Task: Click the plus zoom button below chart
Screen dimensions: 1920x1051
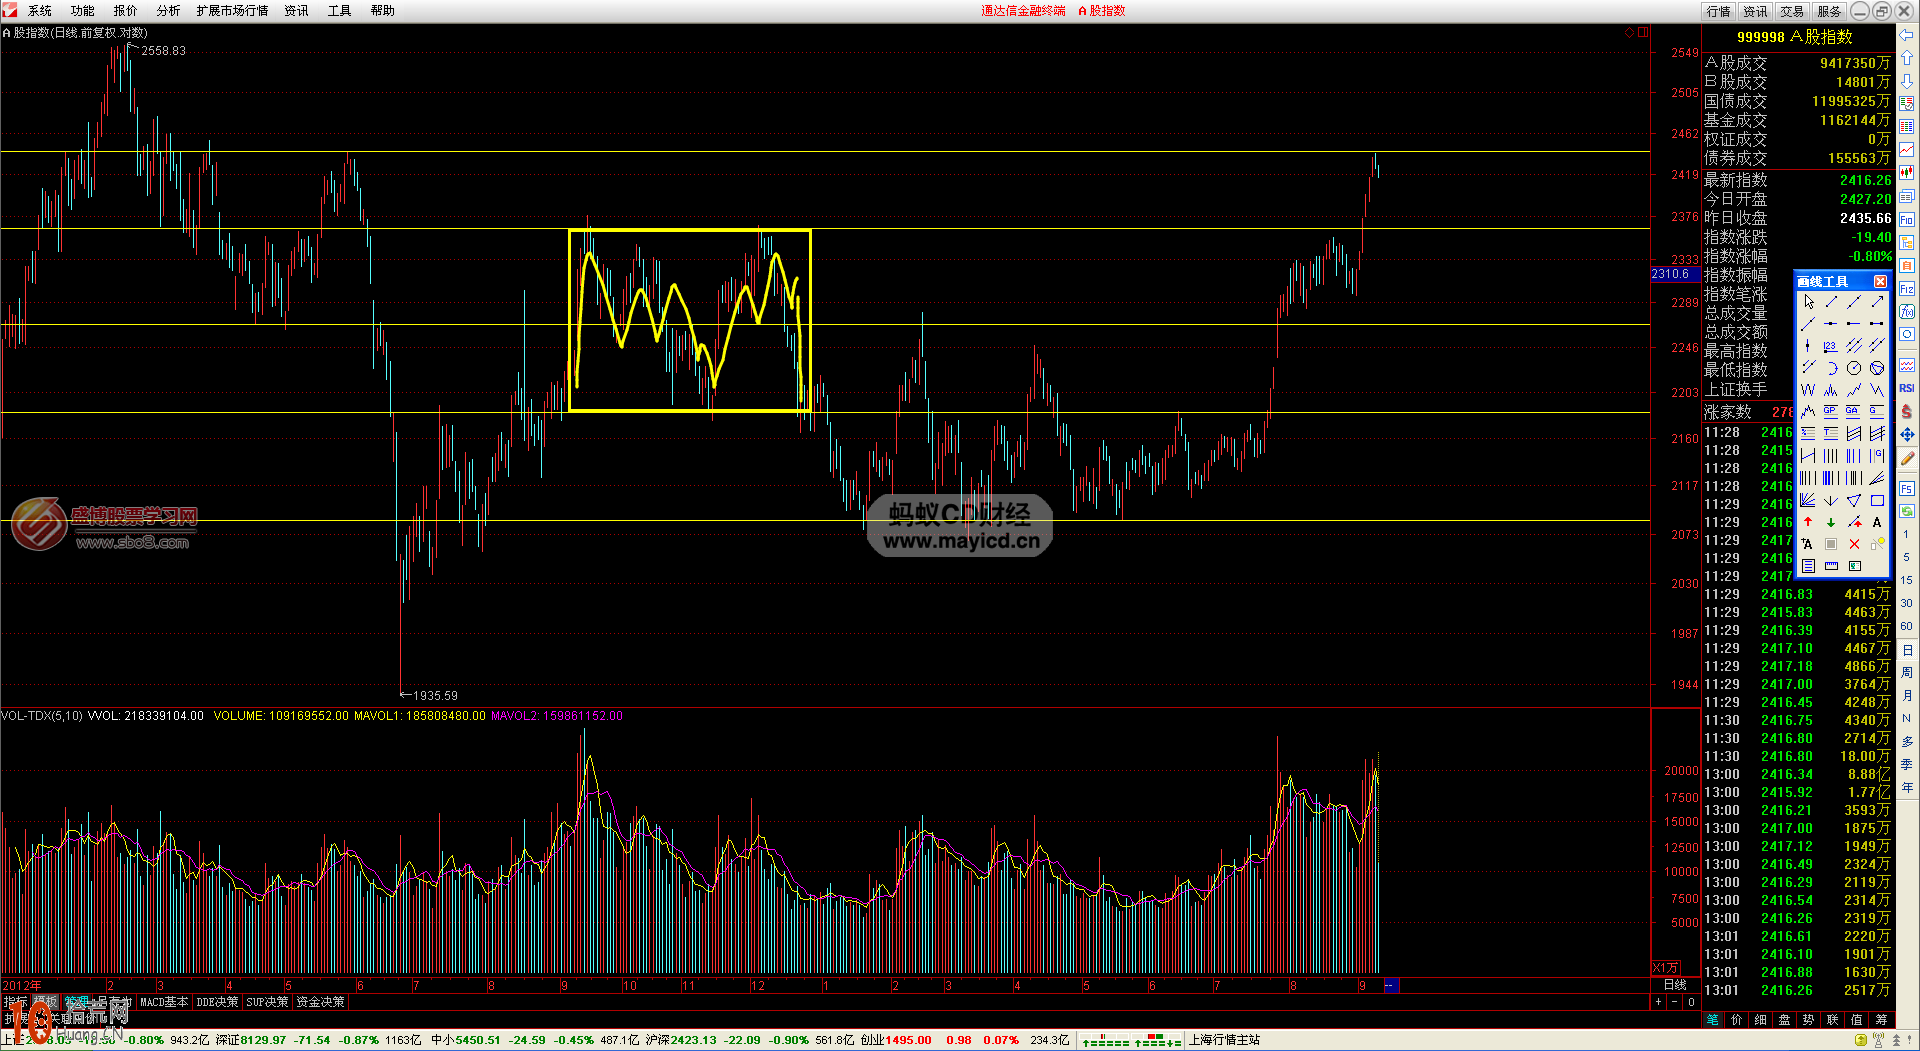Action: (x=1659, y=1002)
